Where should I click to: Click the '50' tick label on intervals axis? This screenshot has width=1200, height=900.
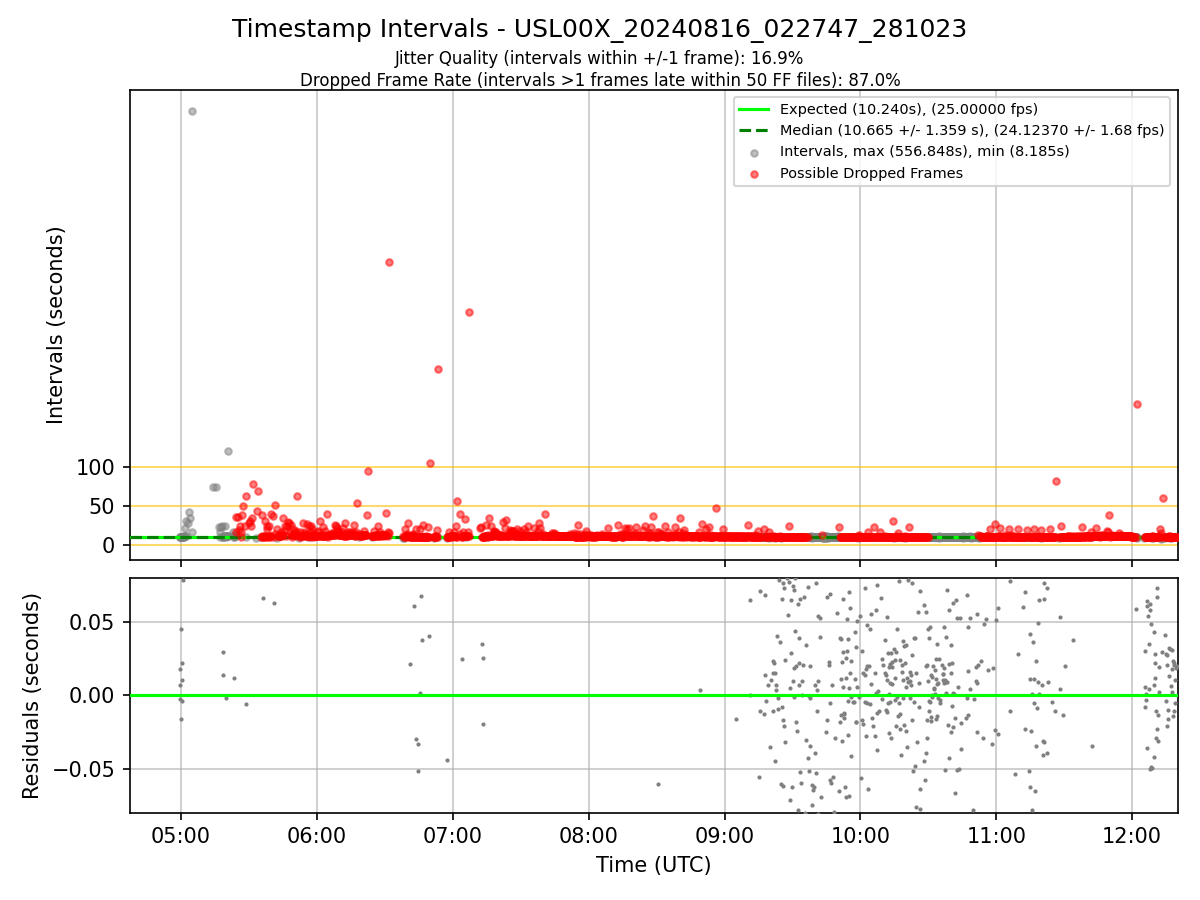point(103,506)
